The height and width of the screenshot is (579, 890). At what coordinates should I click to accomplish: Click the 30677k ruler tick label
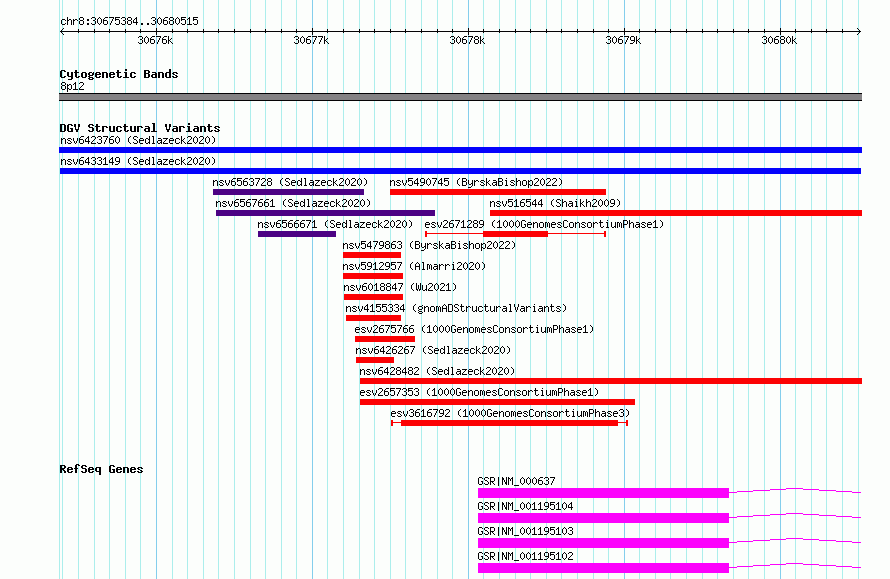point(311,40)
